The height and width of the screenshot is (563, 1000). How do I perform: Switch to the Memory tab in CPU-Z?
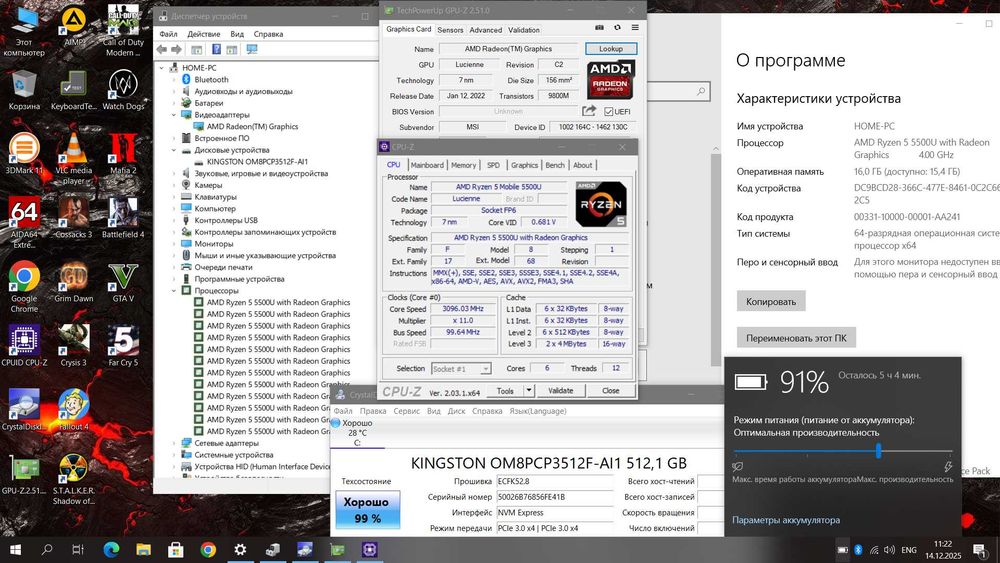point(464,165)
